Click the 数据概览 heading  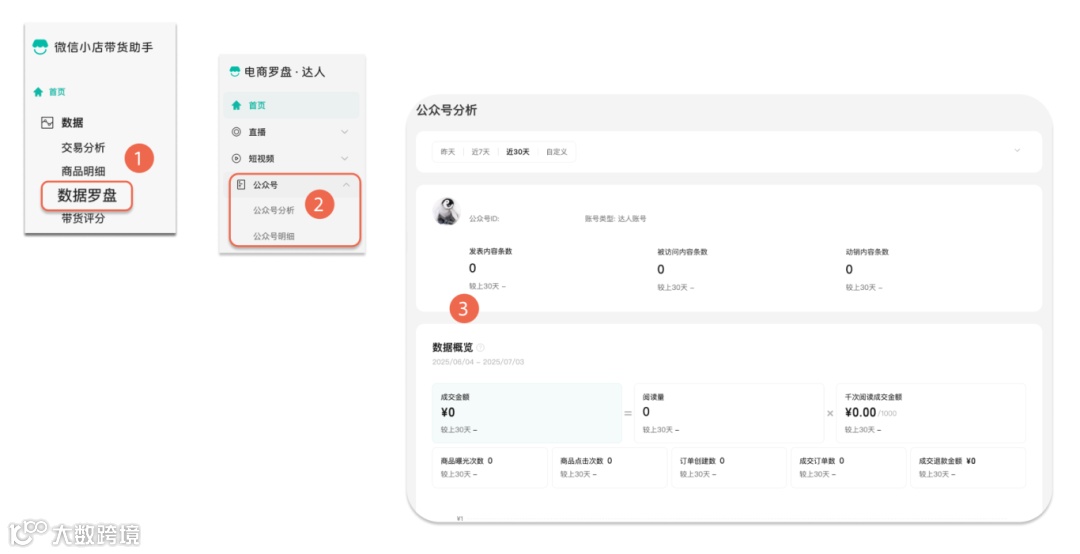(453, 347)
